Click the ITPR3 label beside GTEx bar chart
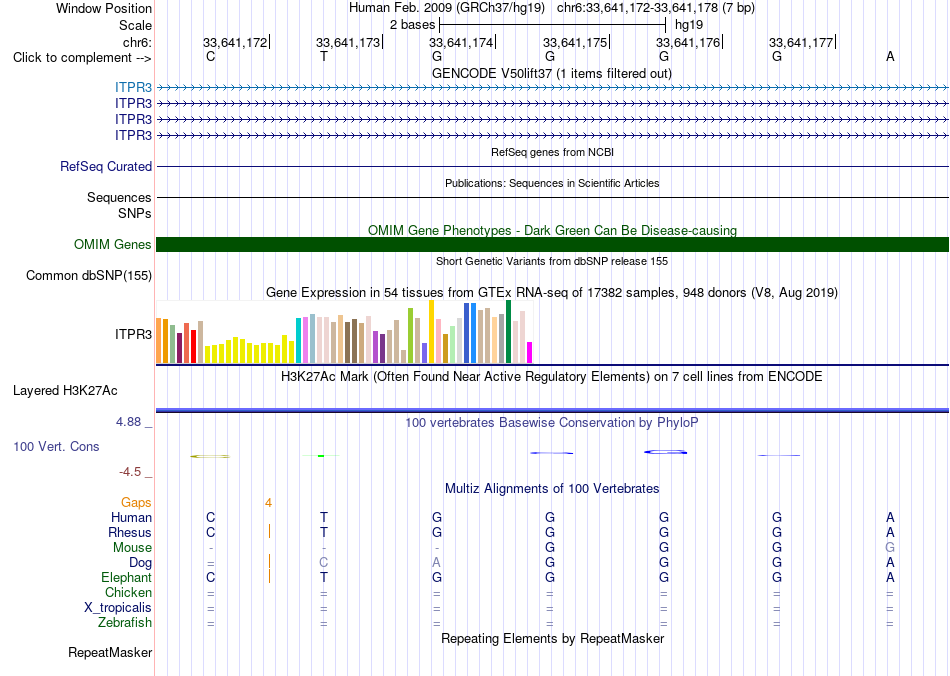The image size is (950, 676). [133, 334]
